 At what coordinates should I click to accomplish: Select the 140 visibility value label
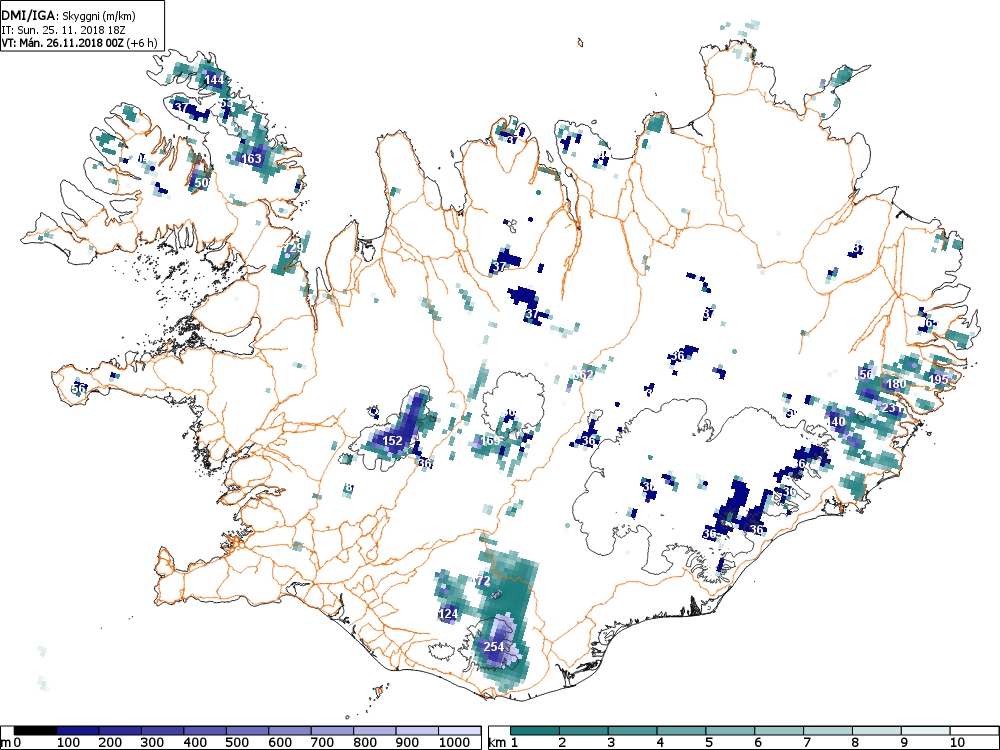pyautogui.click(x=835, y=422)
